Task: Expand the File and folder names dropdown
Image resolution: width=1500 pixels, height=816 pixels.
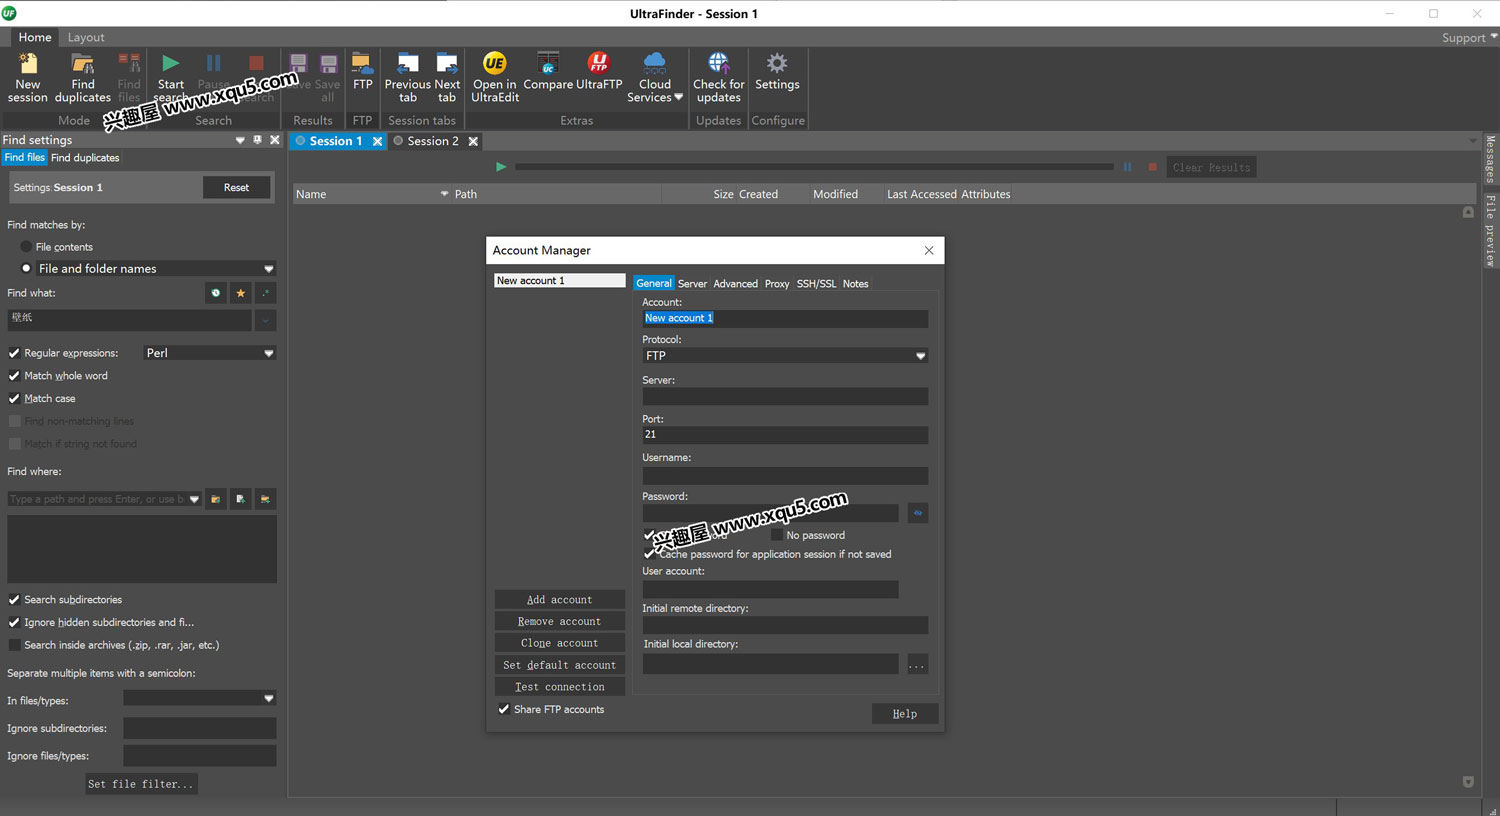Action: coord(268,268)
